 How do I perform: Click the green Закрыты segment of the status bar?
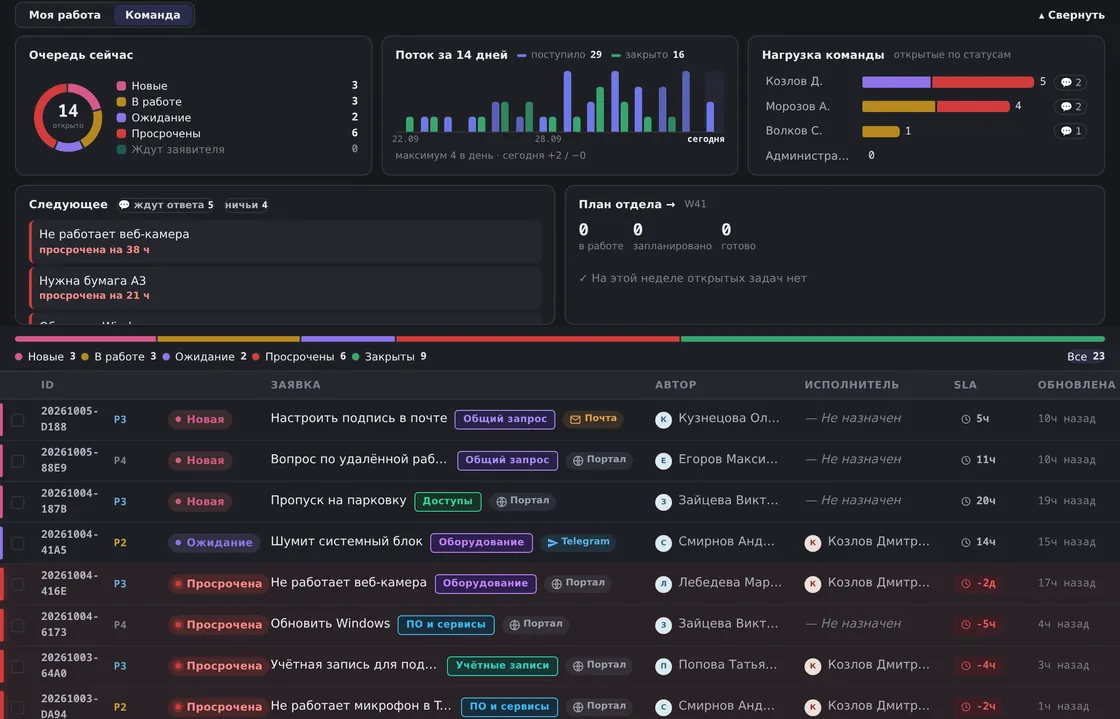pyautogui.click(x=893, y=339)
